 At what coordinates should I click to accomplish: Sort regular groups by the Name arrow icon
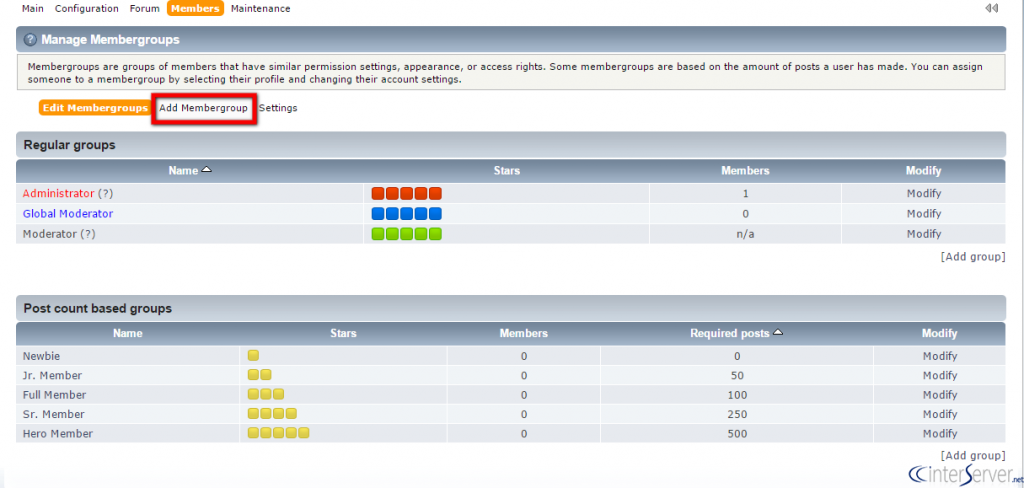[x=206, y=170]
